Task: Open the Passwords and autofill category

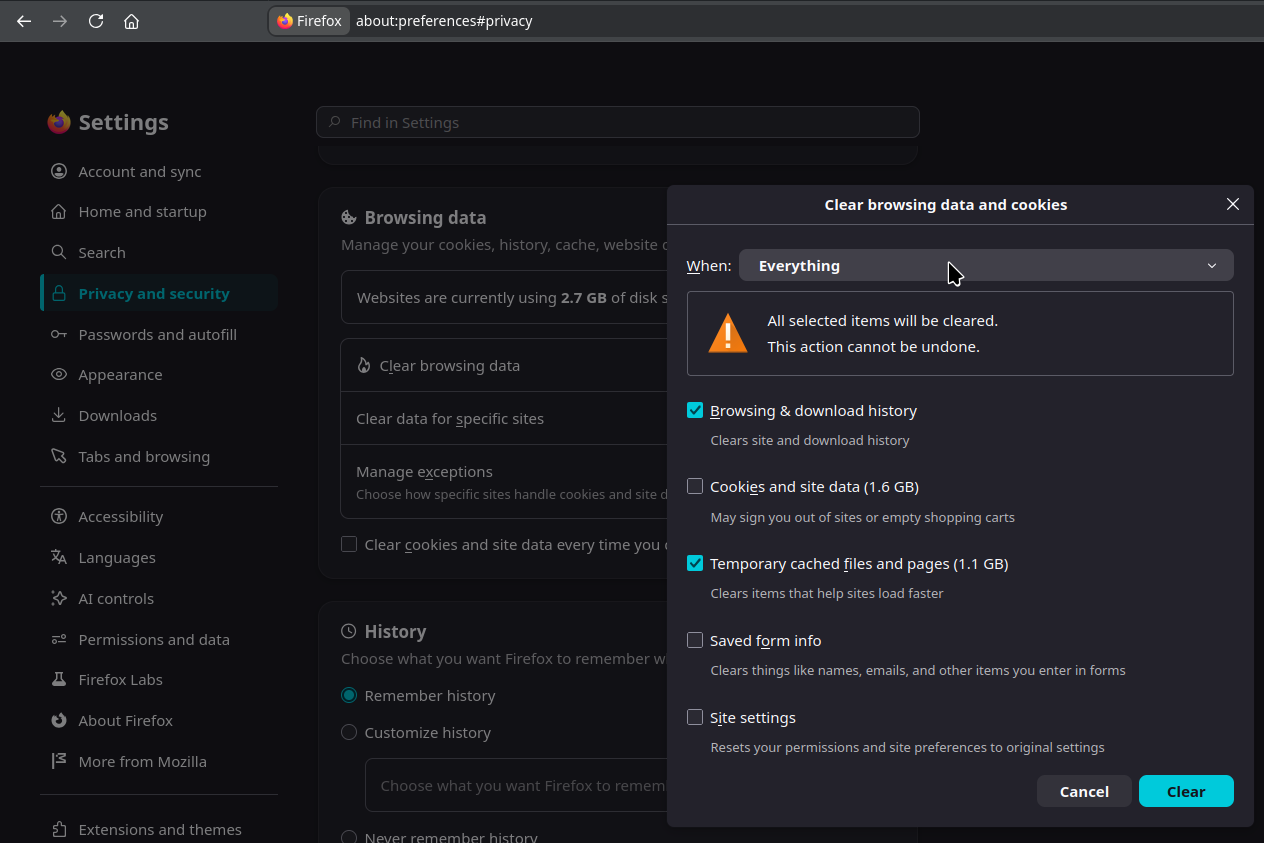Action: coord(159,334)
